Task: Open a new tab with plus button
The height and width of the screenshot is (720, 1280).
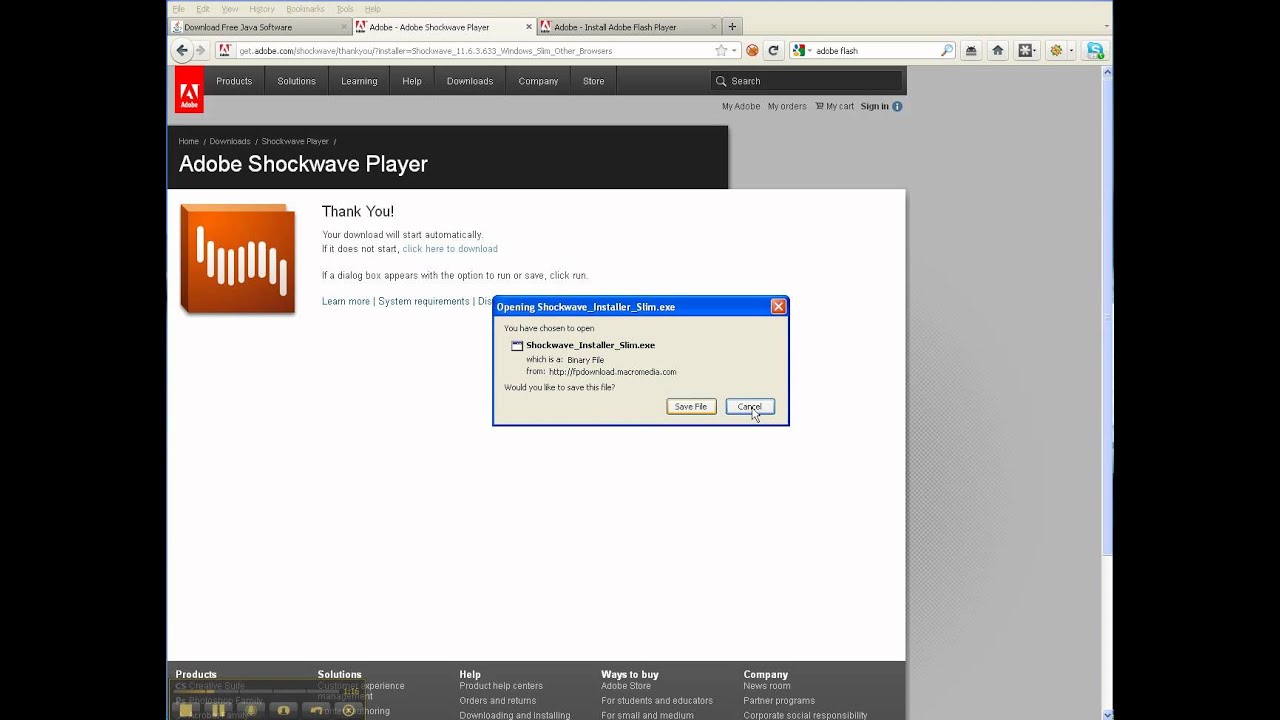Action: 732,27
